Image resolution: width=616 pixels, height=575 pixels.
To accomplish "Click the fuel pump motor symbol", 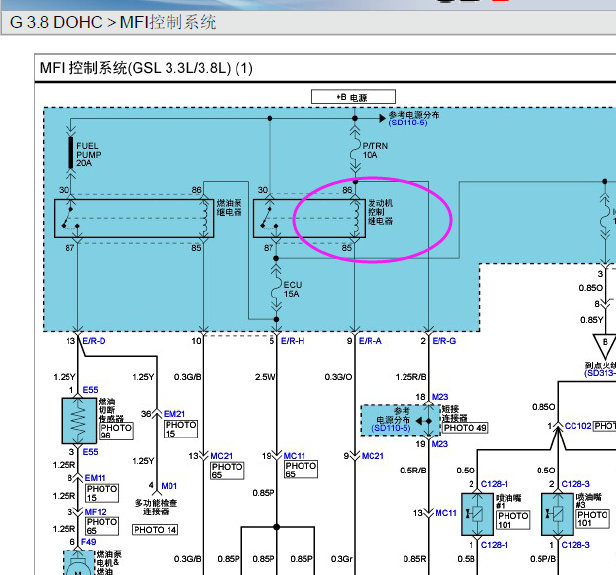I will pyautogui.click(x=79, y=563).
